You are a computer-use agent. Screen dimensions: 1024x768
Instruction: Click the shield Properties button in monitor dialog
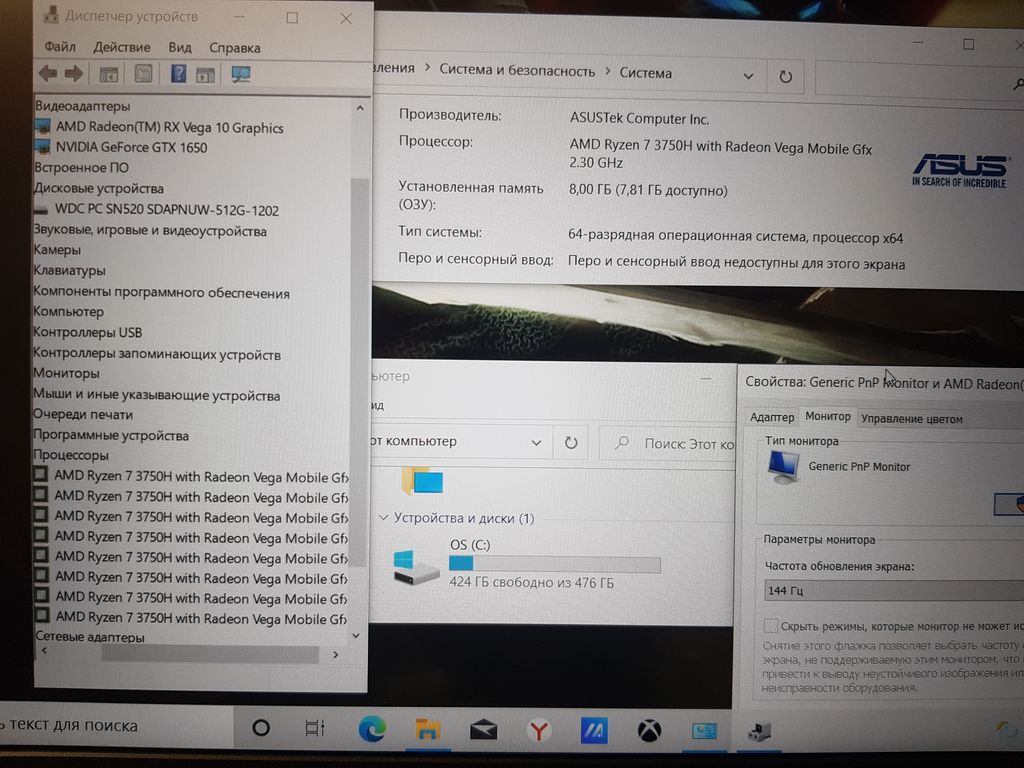(1009, 504)
